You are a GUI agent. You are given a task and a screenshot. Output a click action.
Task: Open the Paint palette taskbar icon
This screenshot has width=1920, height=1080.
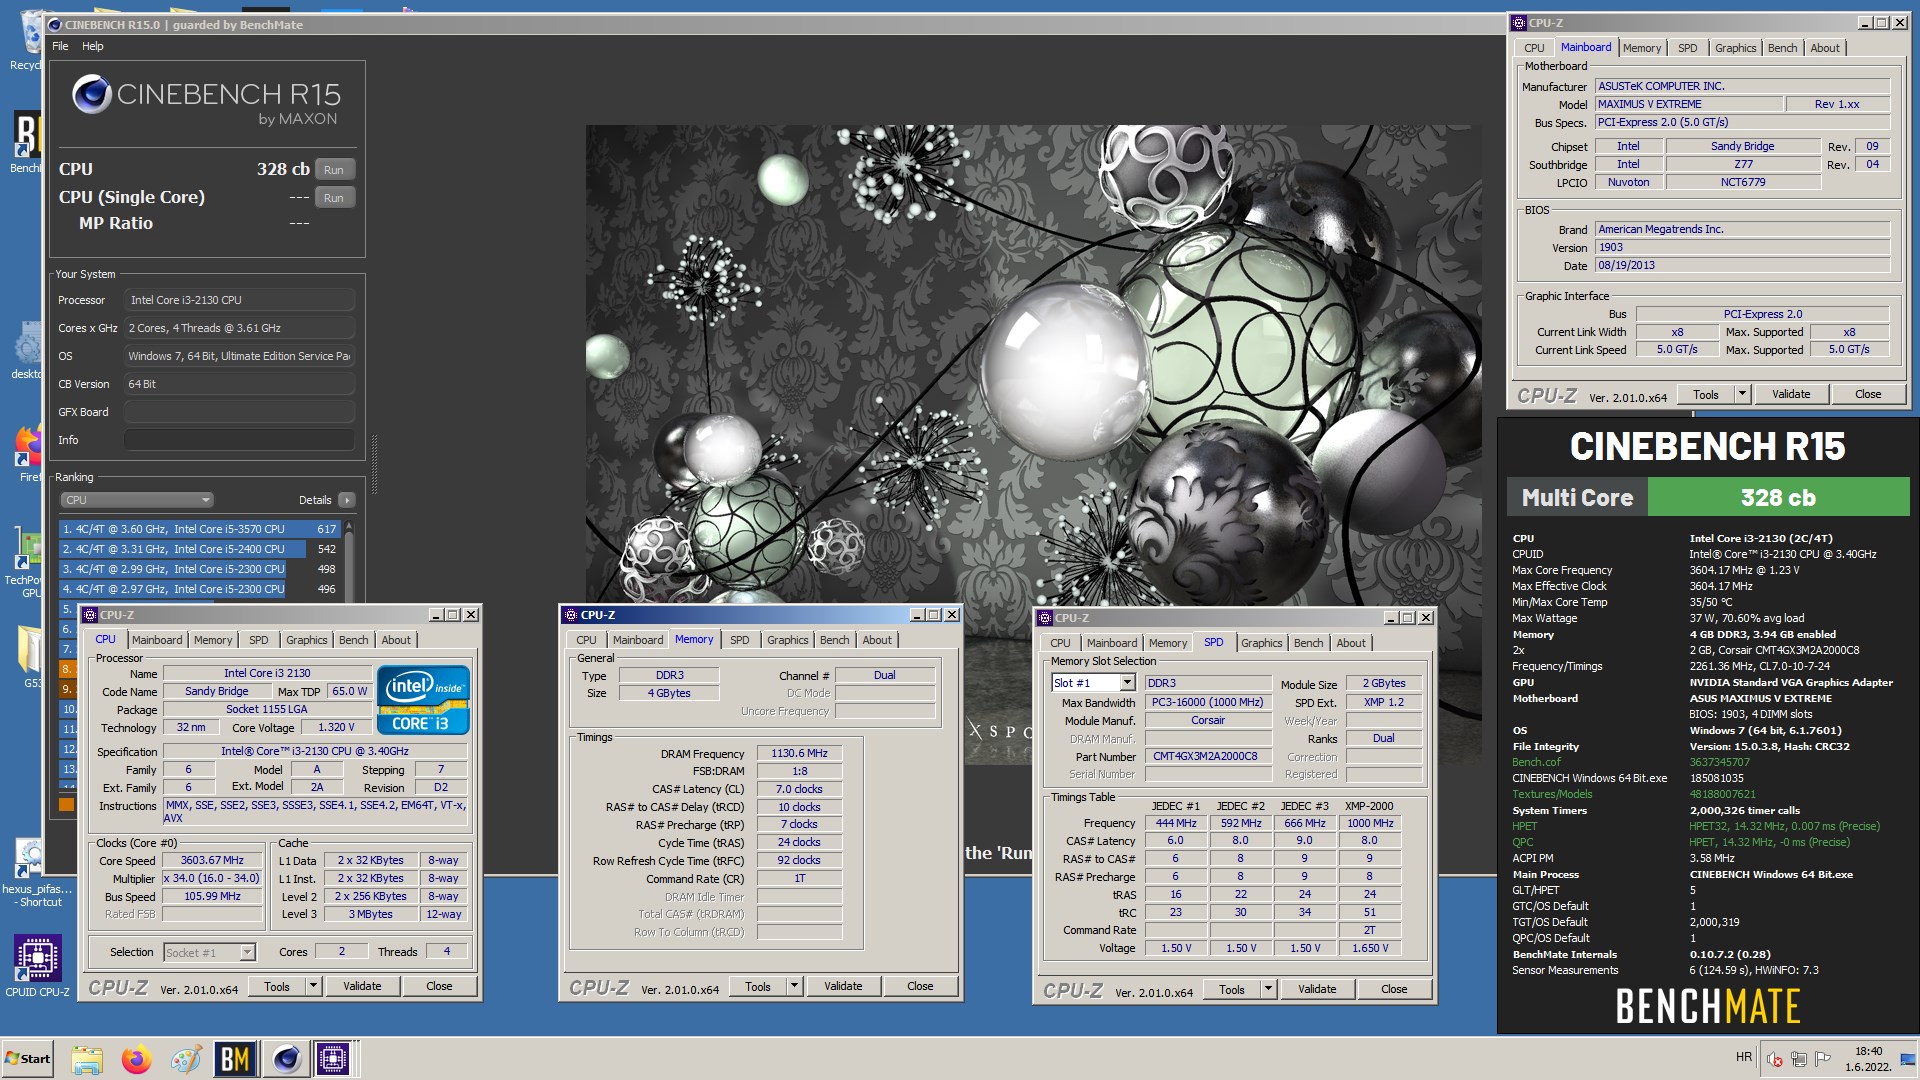coord(185,1059)
